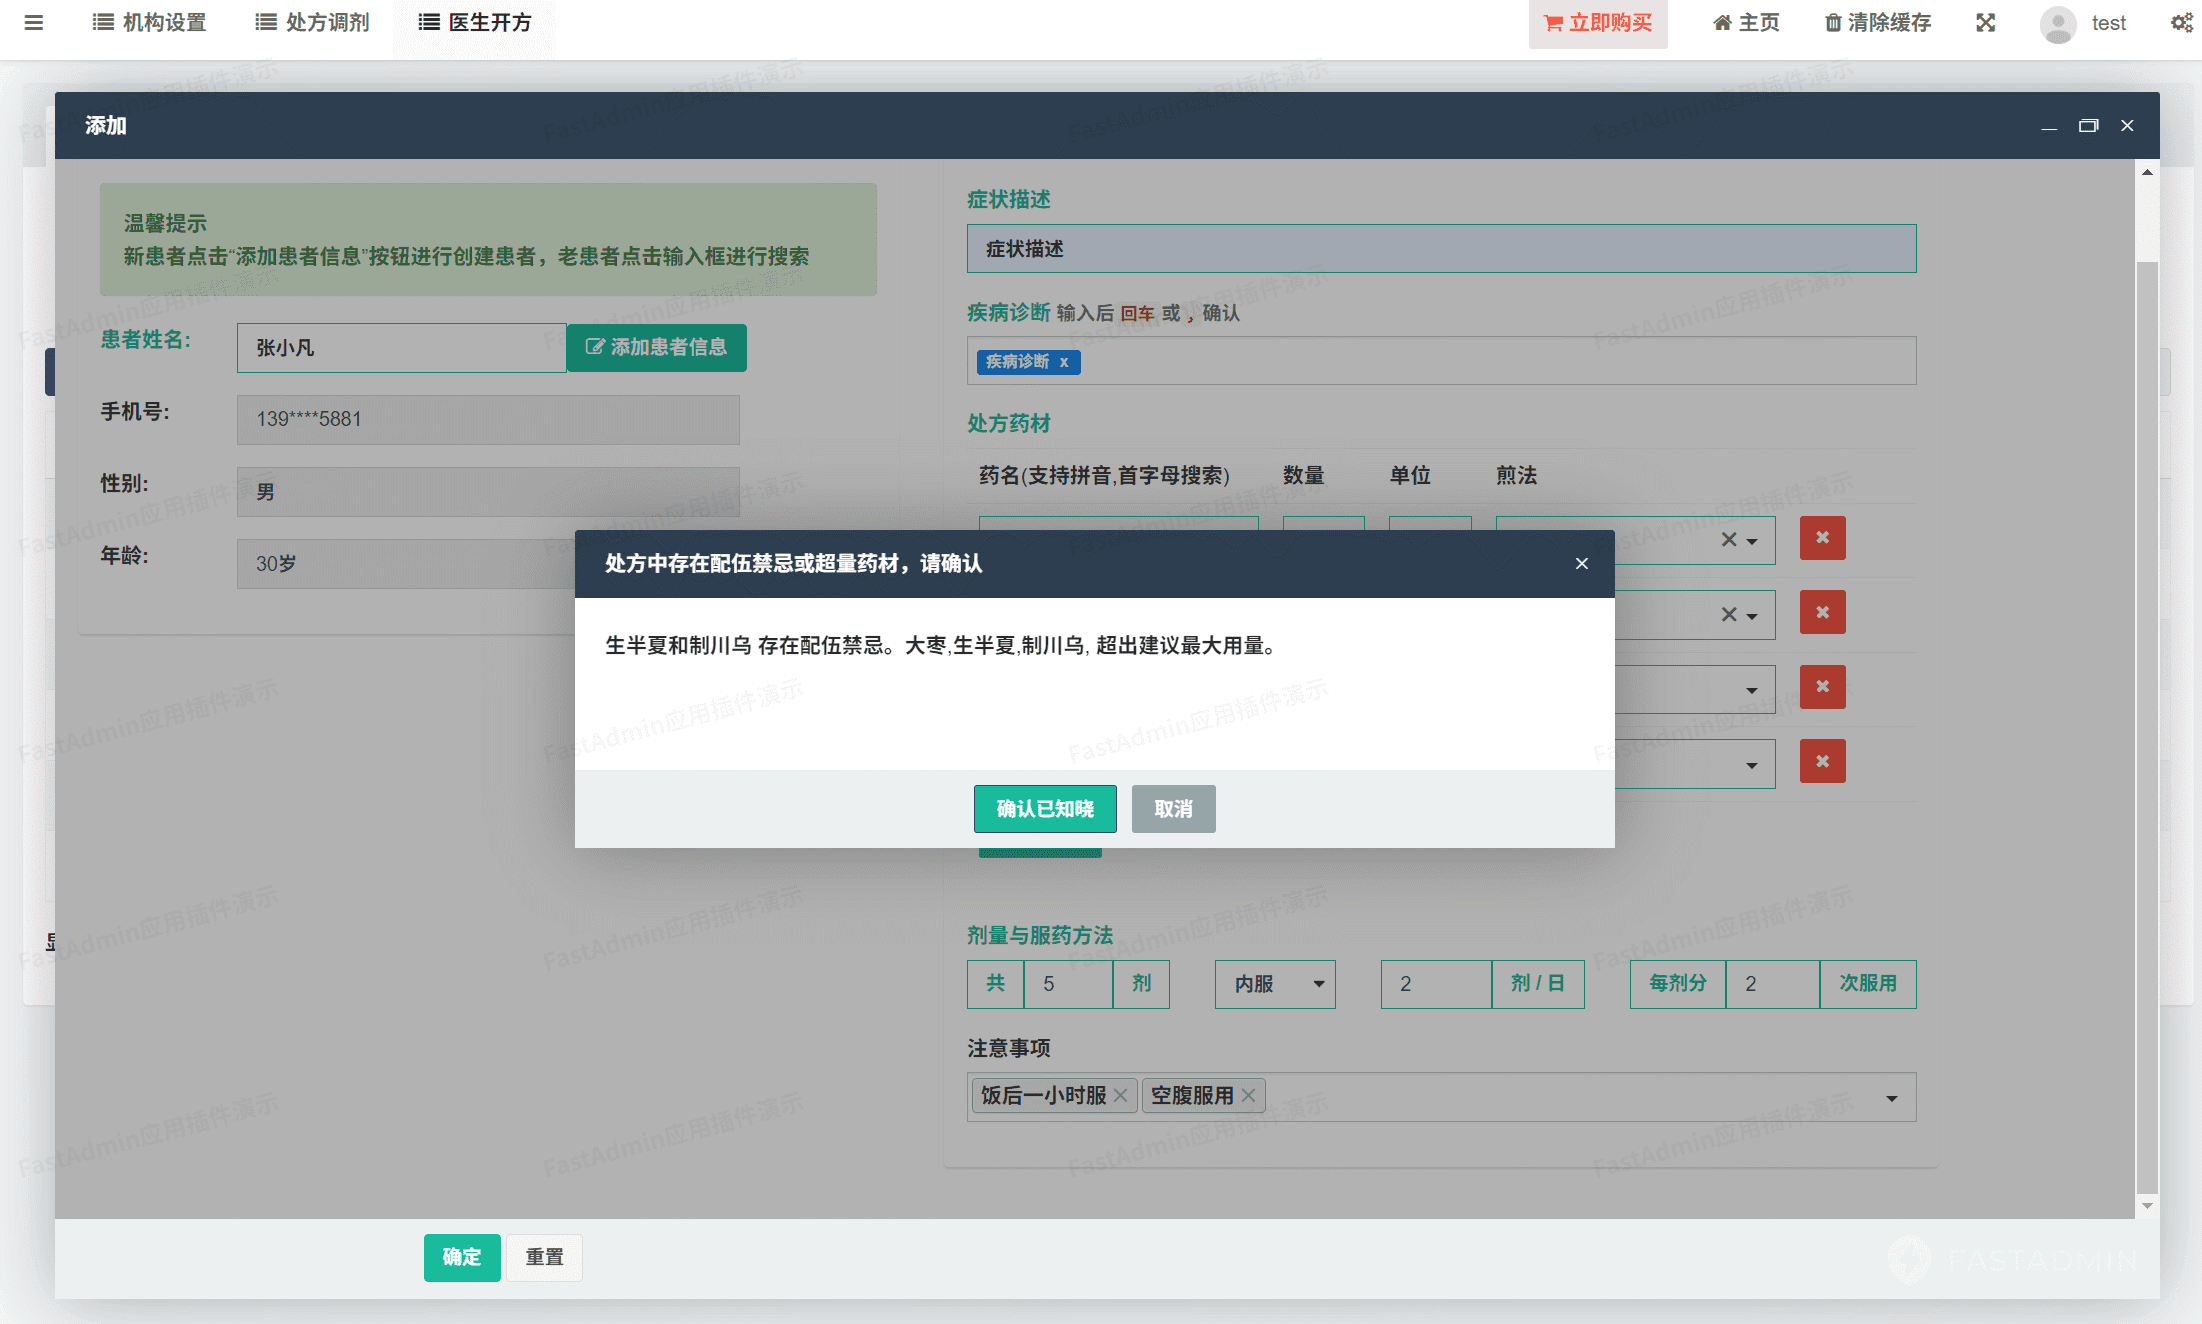Click the 症状描述 input field
The height and width of the screenshot is (1324, 2202).
(x=1440, y=249)
